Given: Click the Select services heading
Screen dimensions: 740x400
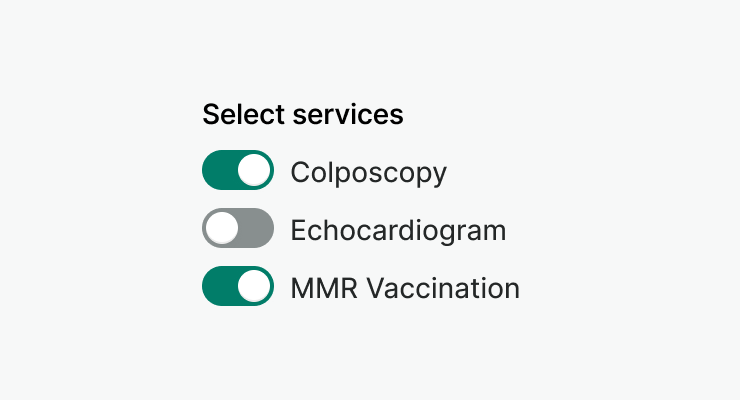Looking at the screenshot, I should (x=303, y=115).
